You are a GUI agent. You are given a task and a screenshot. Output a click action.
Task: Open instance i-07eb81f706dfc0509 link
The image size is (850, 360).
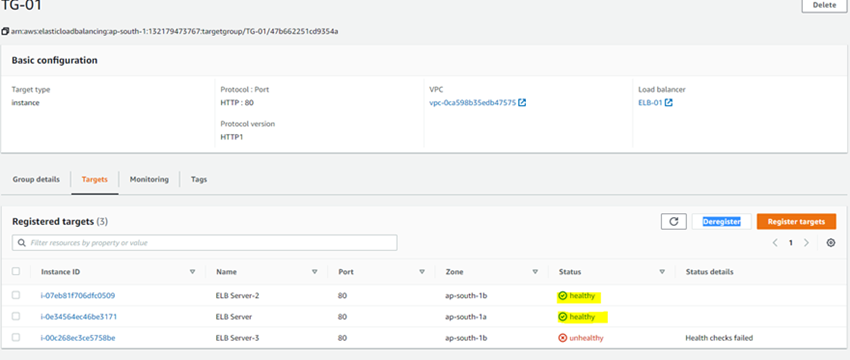(x=78, y=295)
